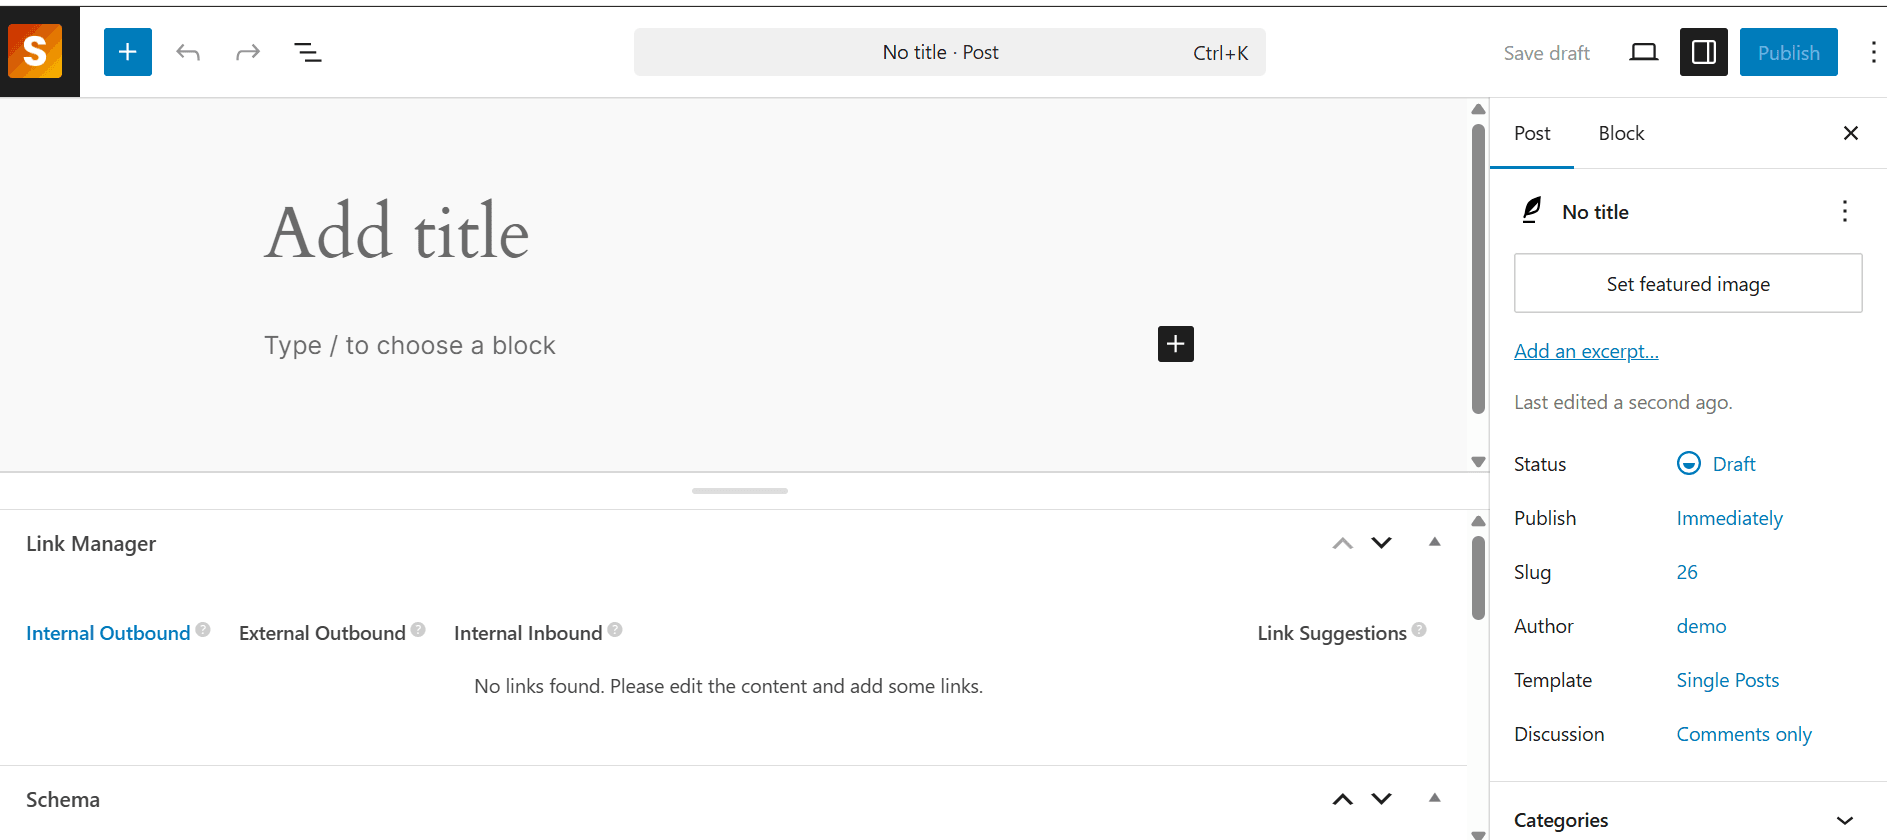Click the Add an excerpt link
This screenshot has width=1887, height=840.
tap(1585, 351)
